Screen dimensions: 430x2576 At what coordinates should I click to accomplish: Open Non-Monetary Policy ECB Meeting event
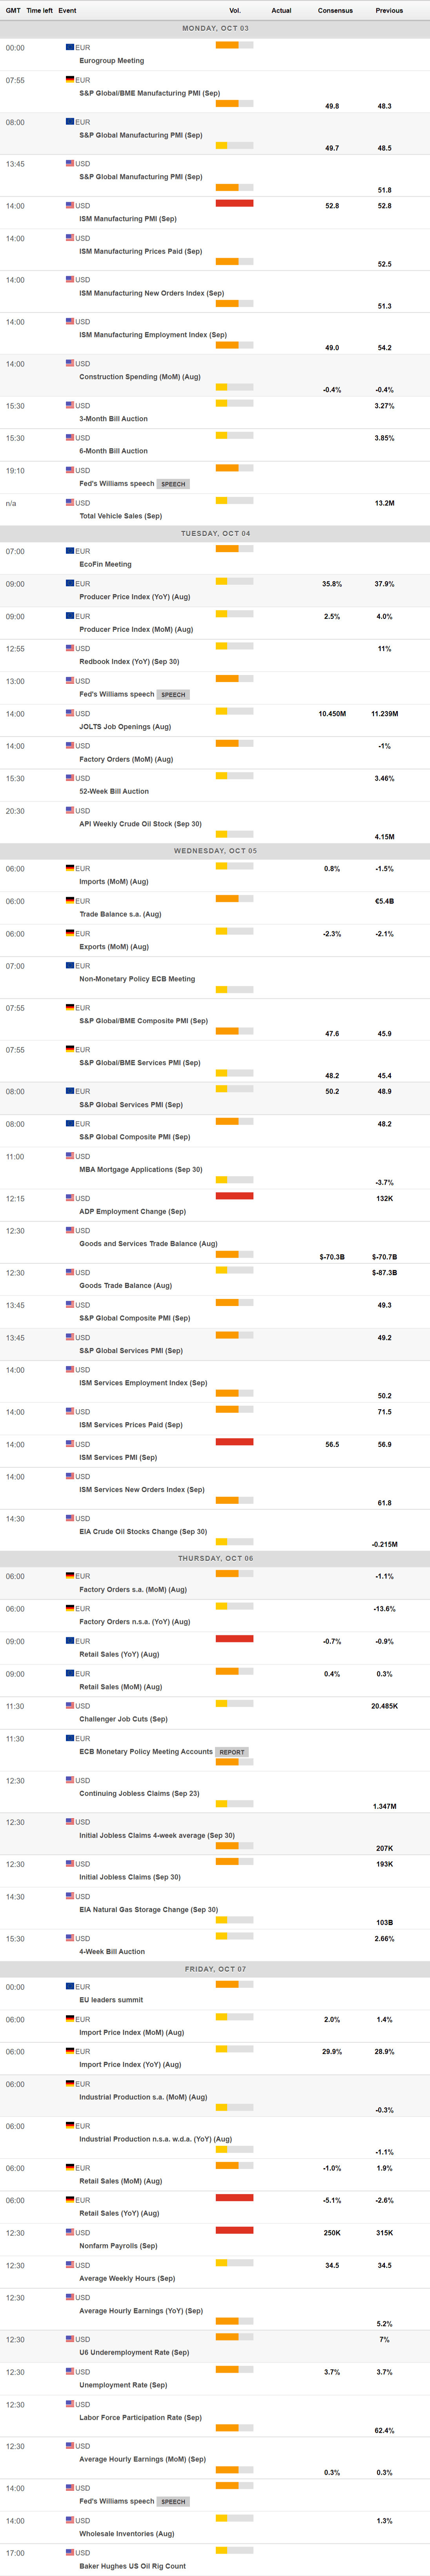point(137,979)
